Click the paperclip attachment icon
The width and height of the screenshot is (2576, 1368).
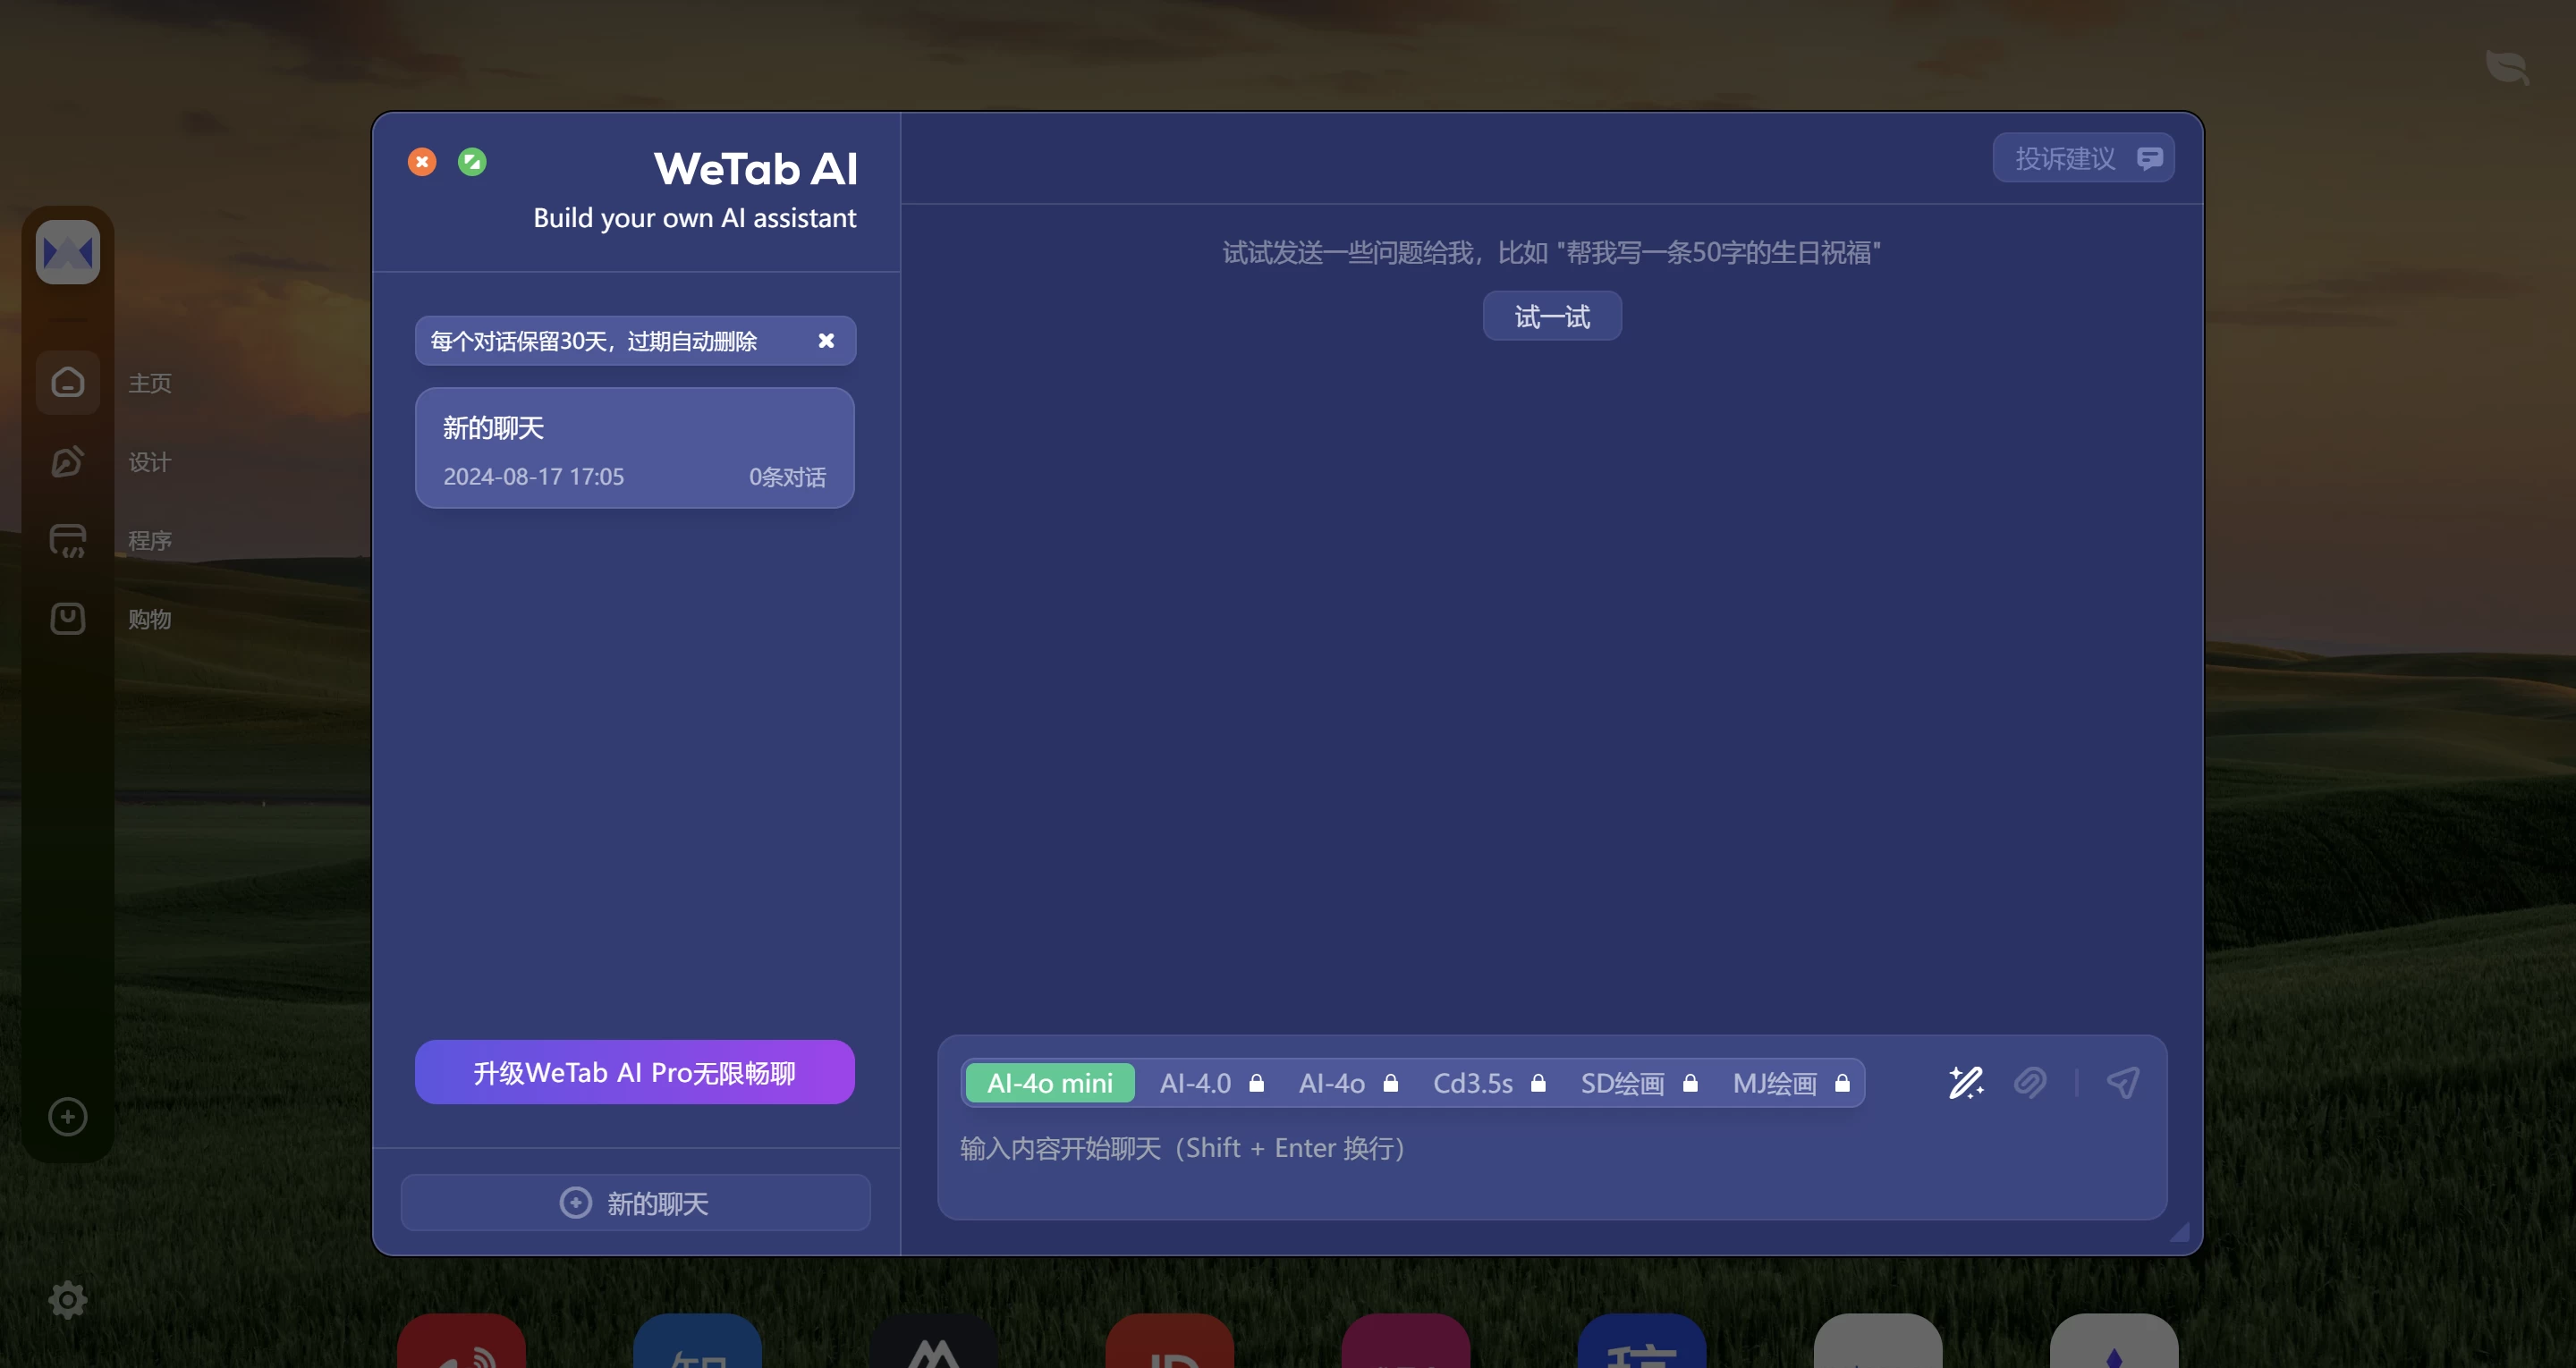click(2030, 1083)
